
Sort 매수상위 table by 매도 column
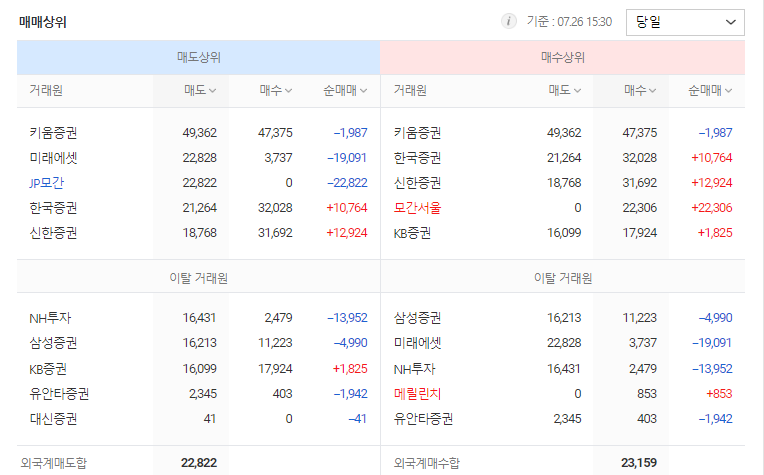click(x=564, y=90)
